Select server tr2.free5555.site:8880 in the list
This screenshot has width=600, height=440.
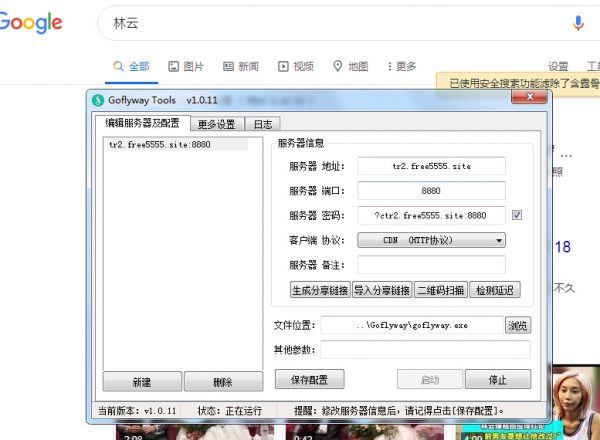[176, 145]
